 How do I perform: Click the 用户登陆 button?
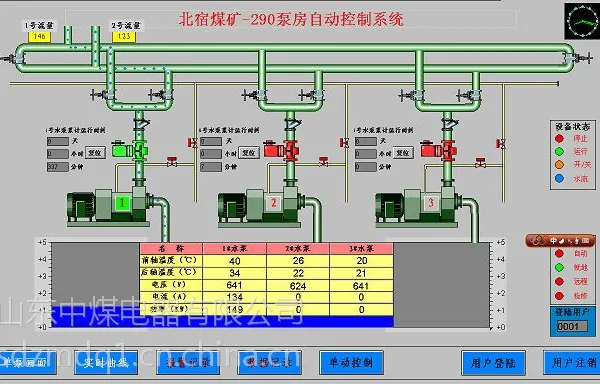pyautogui.click(x=493, y=363)
